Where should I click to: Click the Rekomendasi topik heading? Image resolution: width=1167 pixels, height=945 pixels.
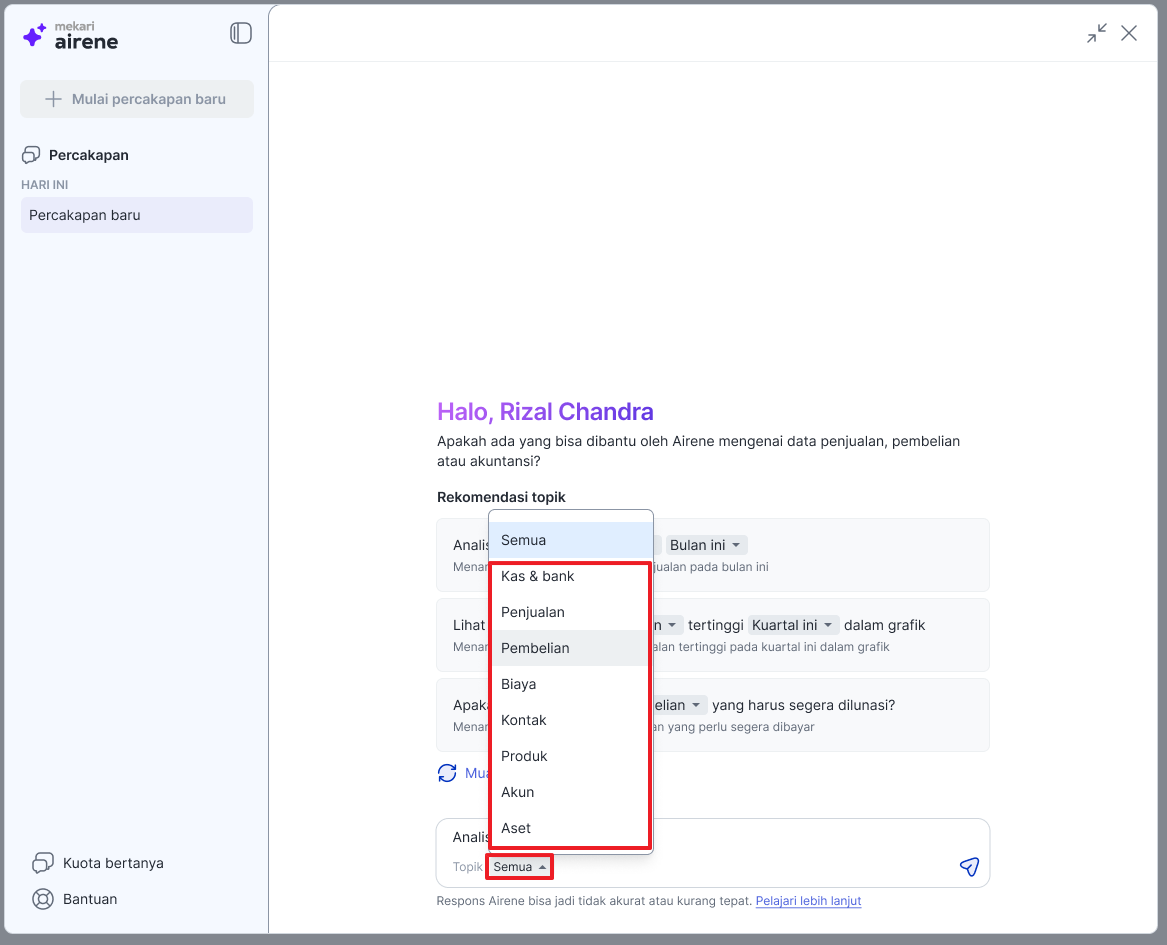501,497
